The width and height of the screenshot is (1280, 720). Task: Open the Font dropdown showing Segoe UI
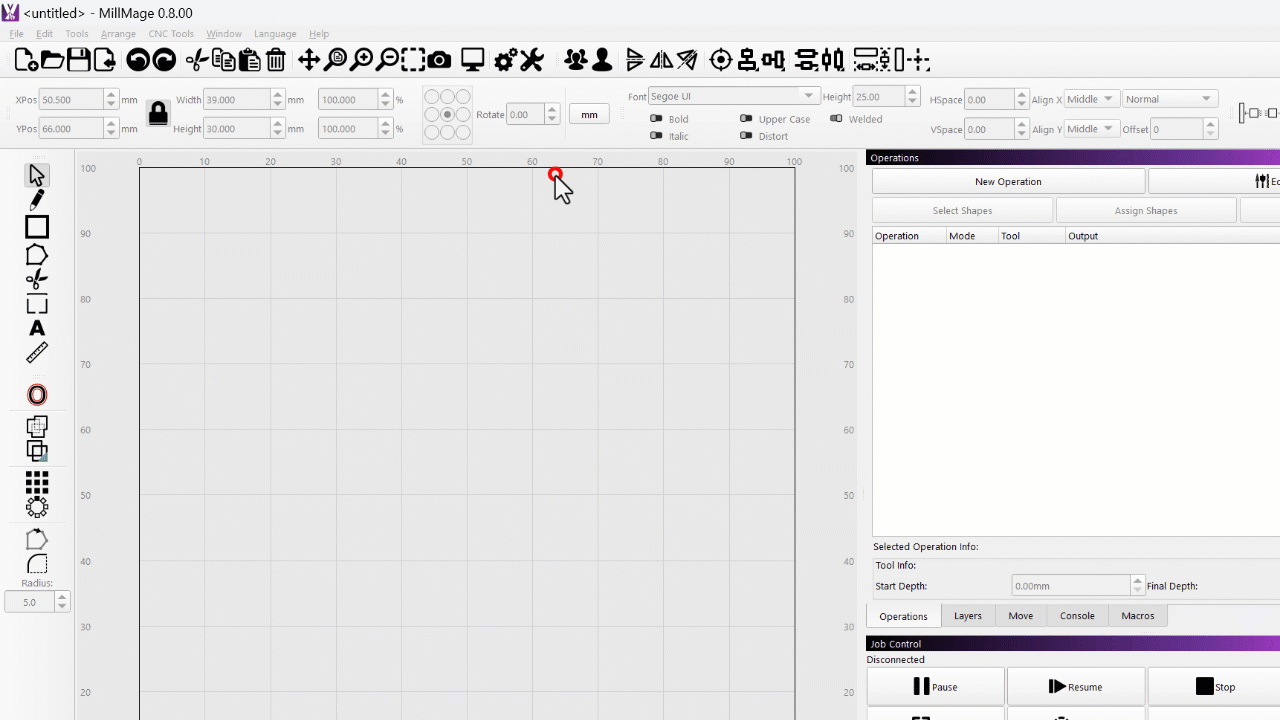733,96
